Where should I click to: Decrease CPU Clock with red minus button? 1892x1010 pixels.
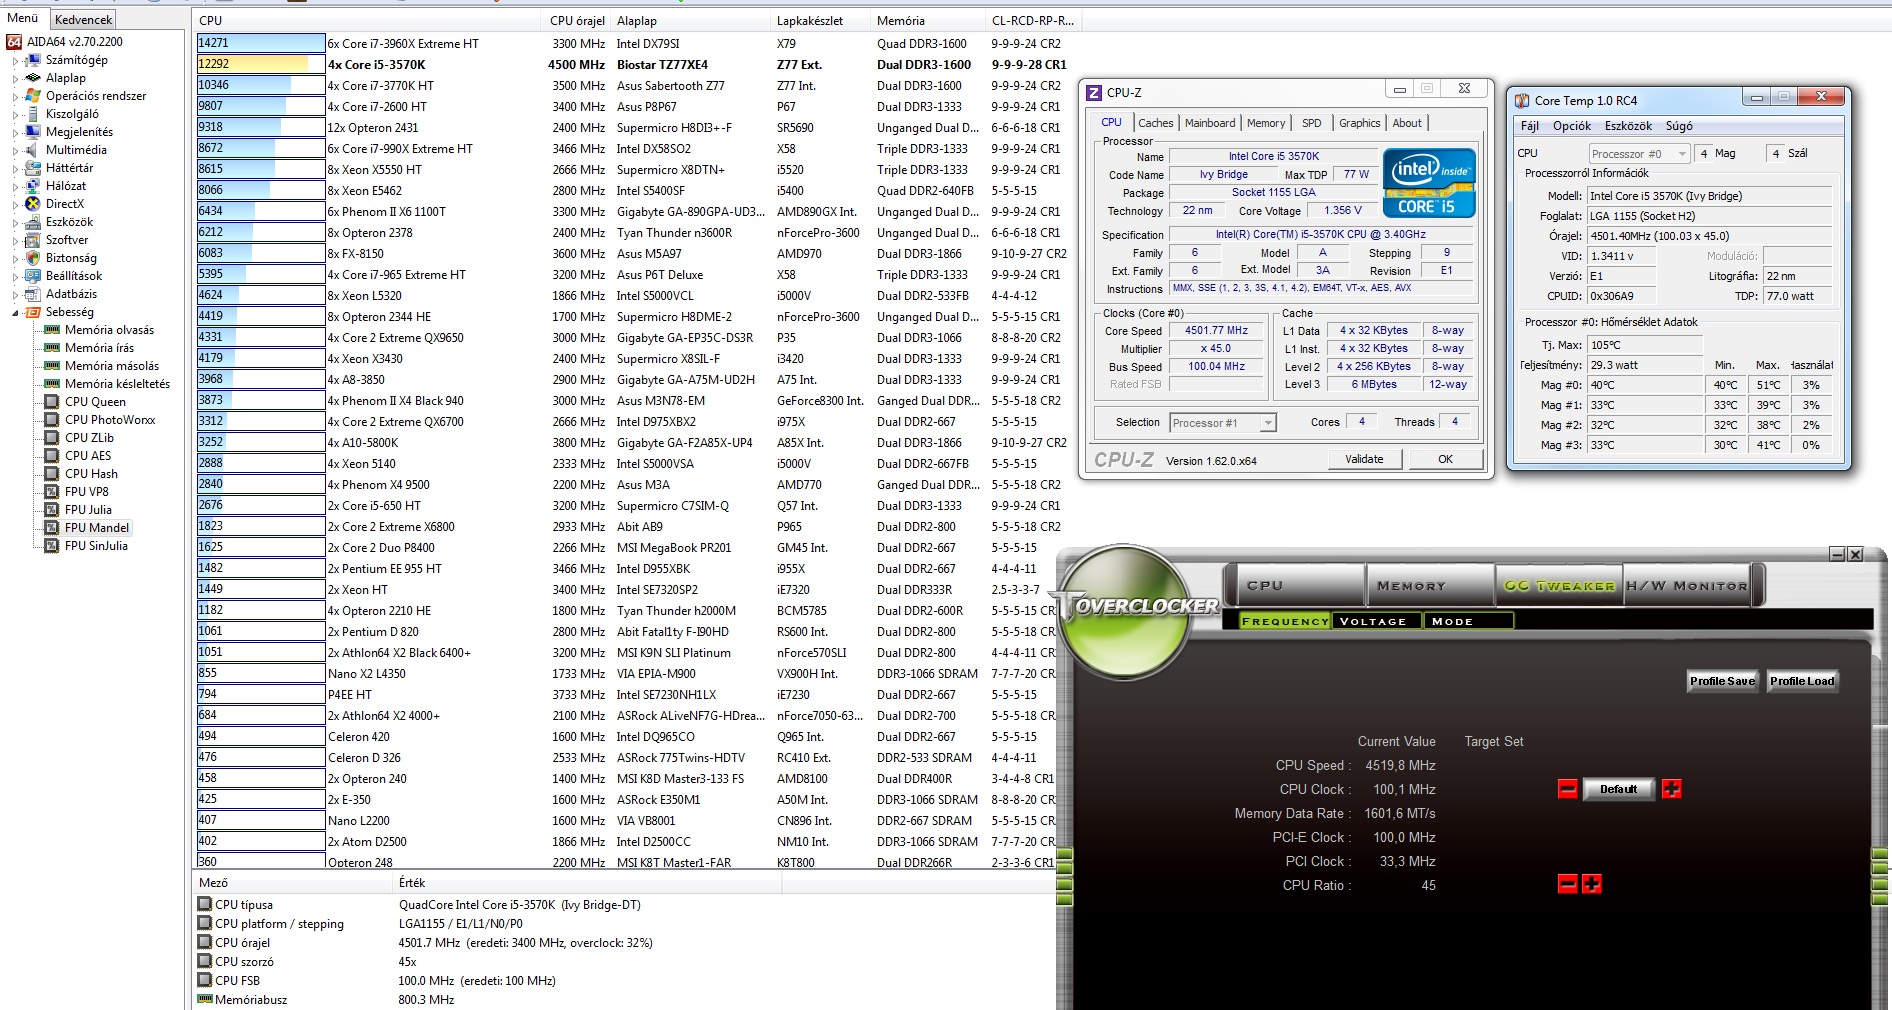tap(1568, 789)
